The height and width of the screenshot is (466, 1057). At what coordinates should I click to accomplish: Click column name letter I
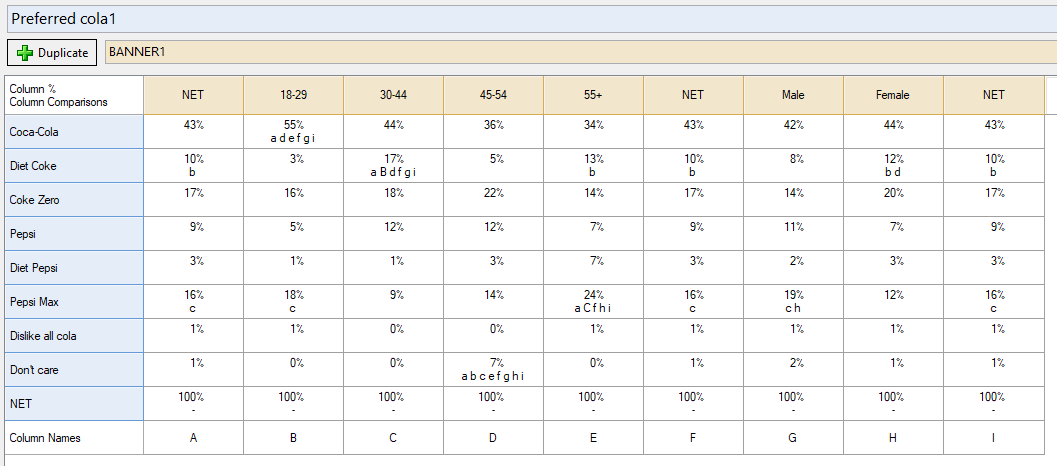pos(994,438)
